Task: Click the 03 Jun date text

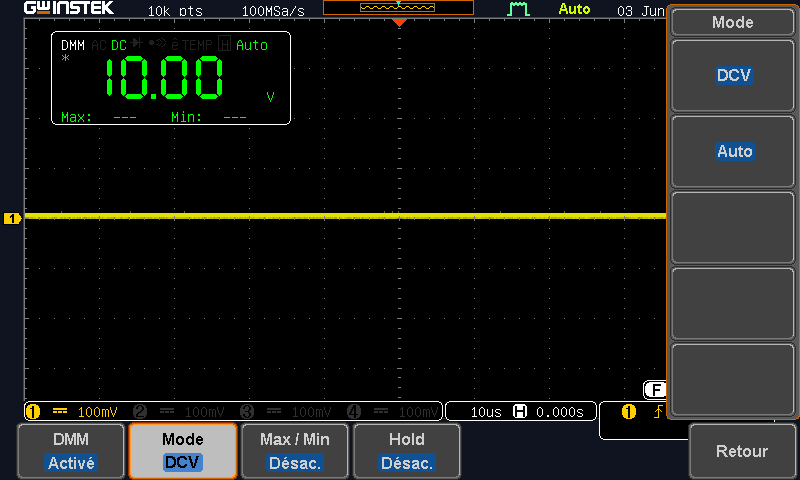Action: click(x=641, y=11)
